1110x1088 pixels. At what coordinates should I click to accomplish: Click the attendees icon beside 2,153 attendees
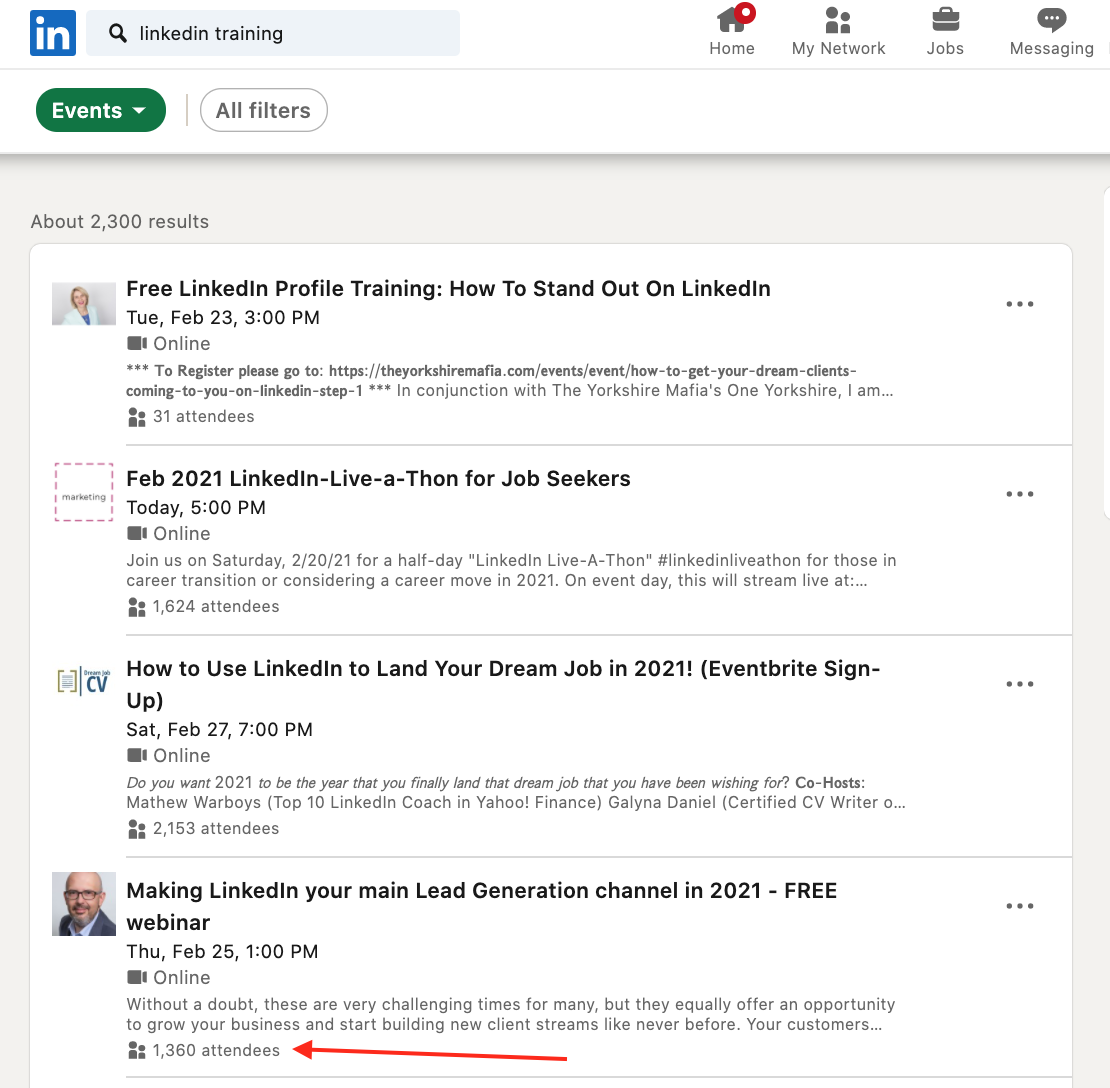[x=137, y=829]
